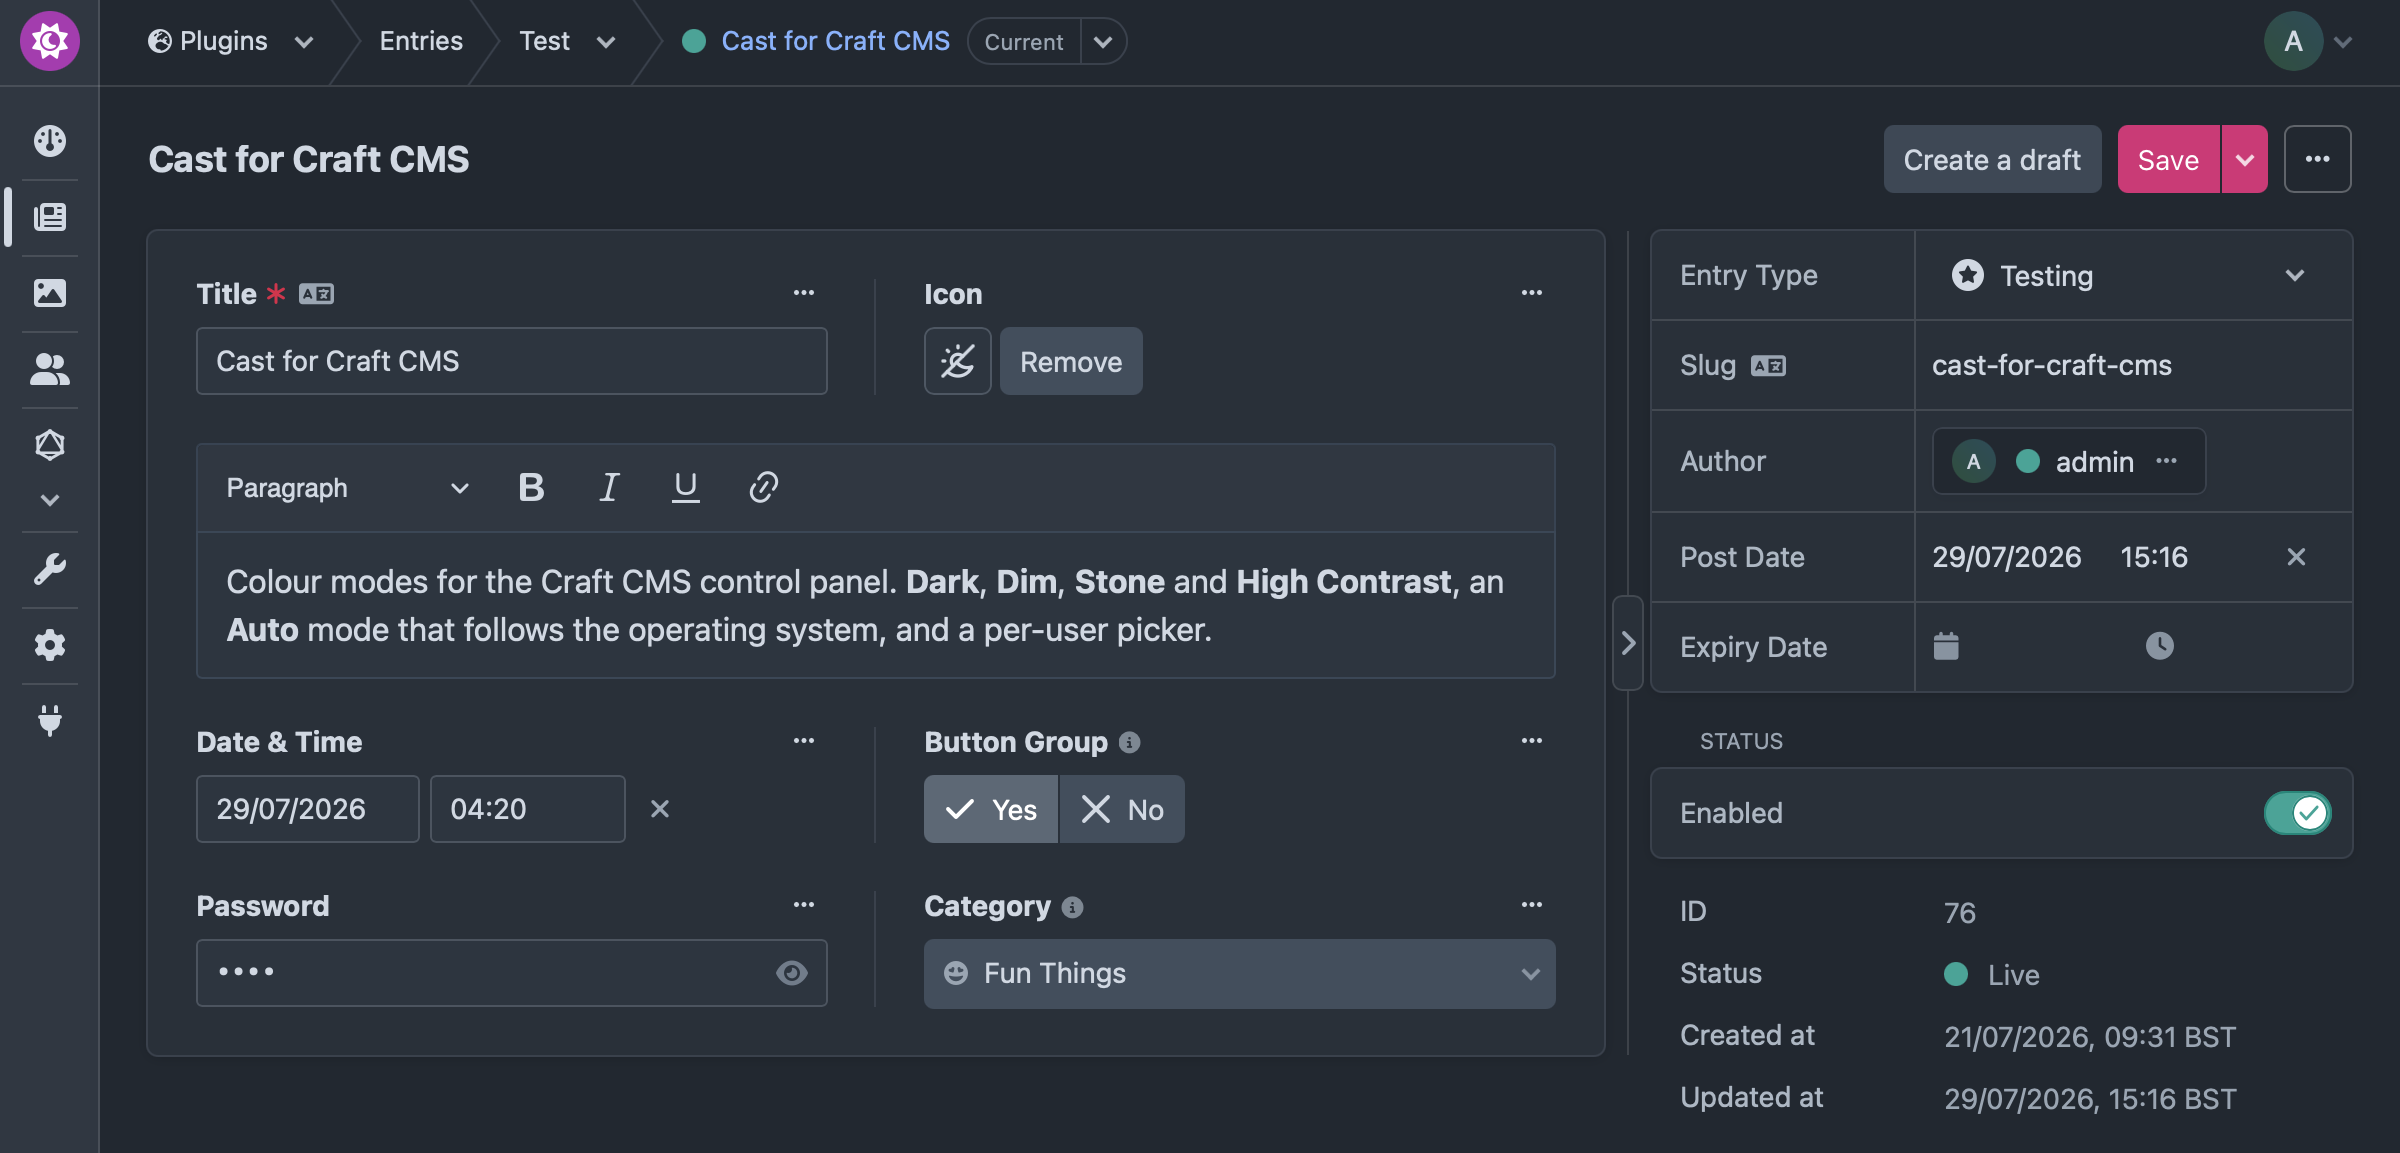The image size is (2400, 1153).
Task: Open Plugin Store plug sidebar icon
Action: (x=50, y=721)
